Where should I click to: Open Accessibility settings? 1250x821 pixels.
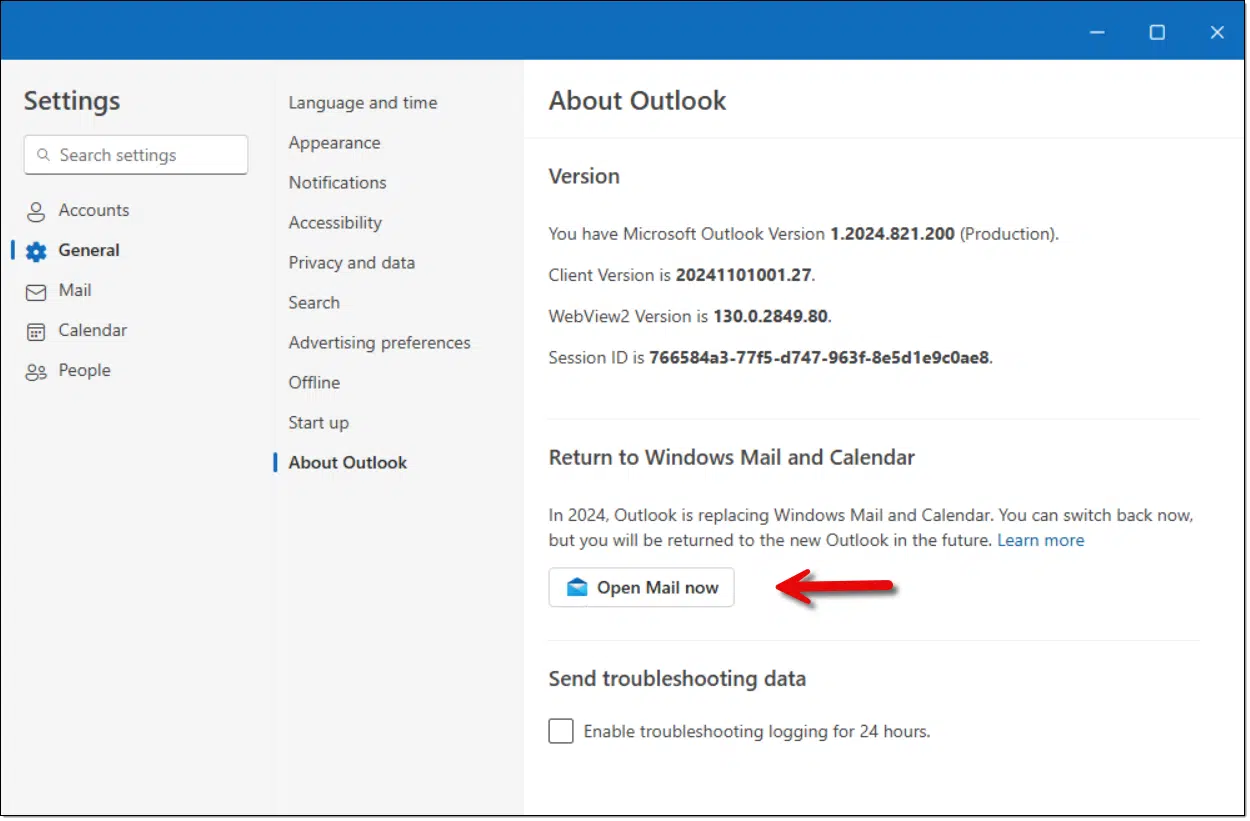tap(335, 222)
